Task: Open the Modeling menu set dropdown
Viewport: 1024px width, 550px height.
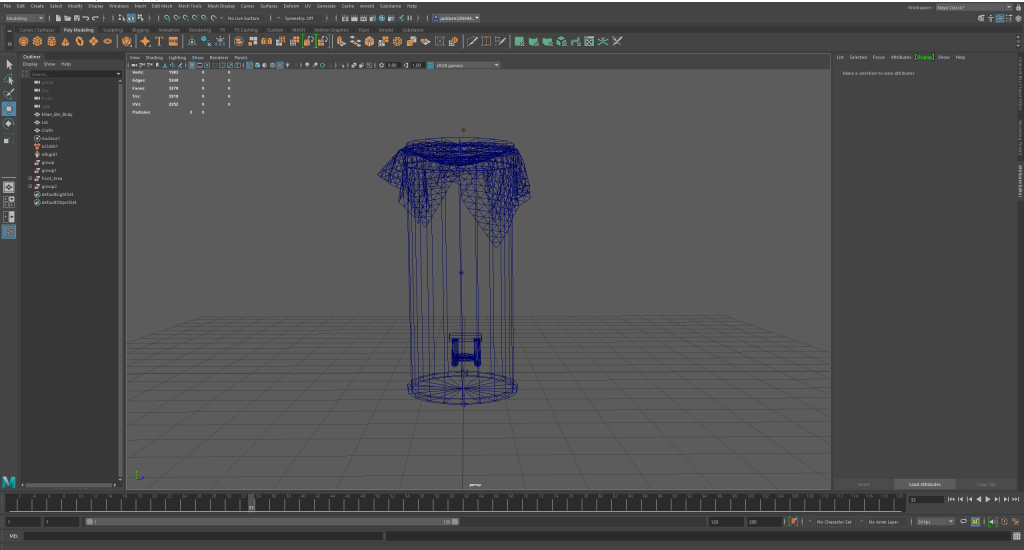Action: tap(25, 18)
